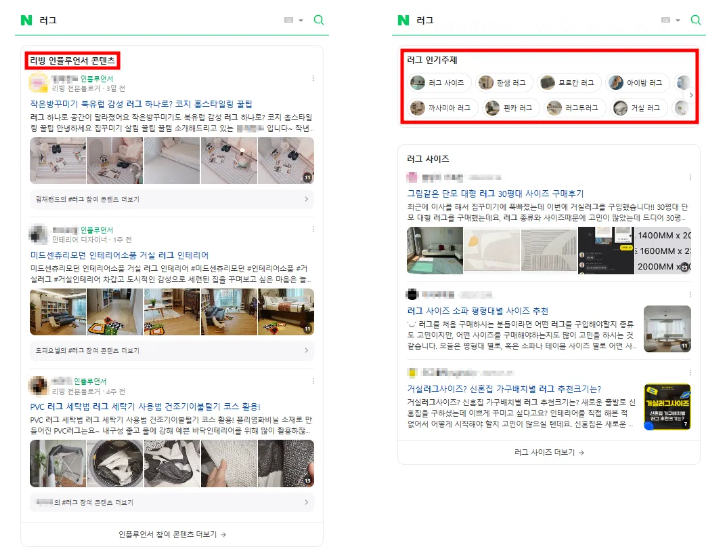Open the bedroom photo in the 미드센츄리모던 post
The image size is (721, 557).
286,312
